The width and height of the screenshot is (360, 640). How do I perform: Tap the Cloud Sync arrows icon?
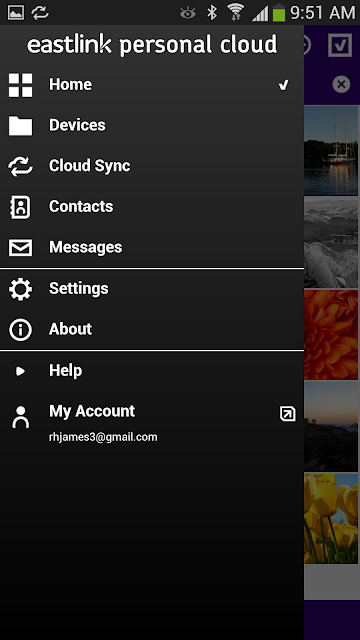click(20, 166)
